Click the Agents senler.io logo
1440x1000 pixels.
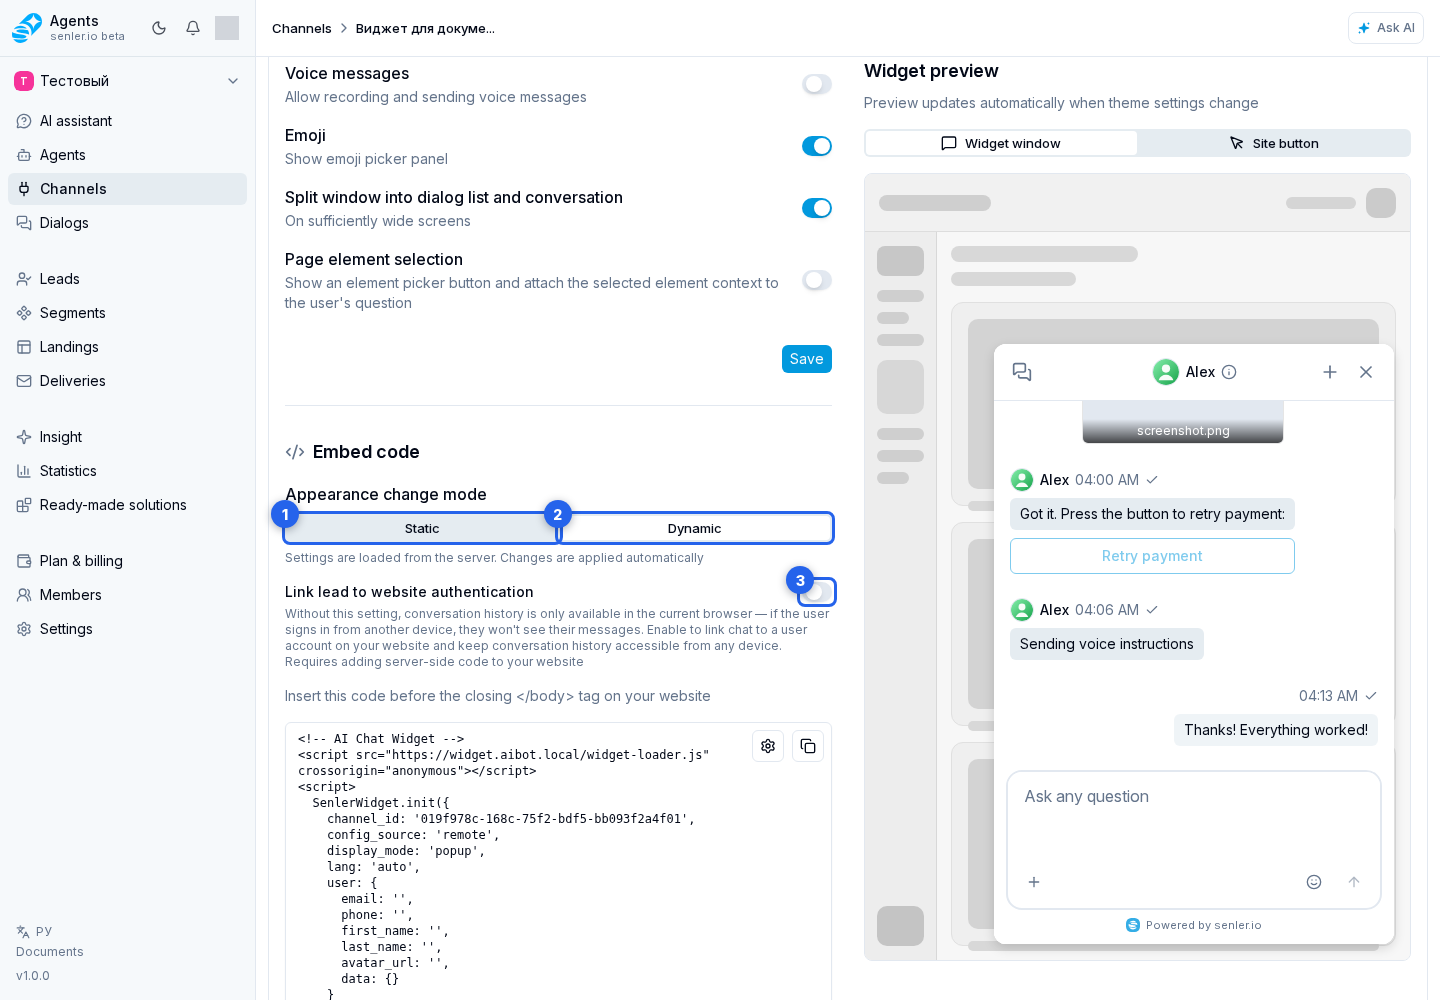coord(68,28)
